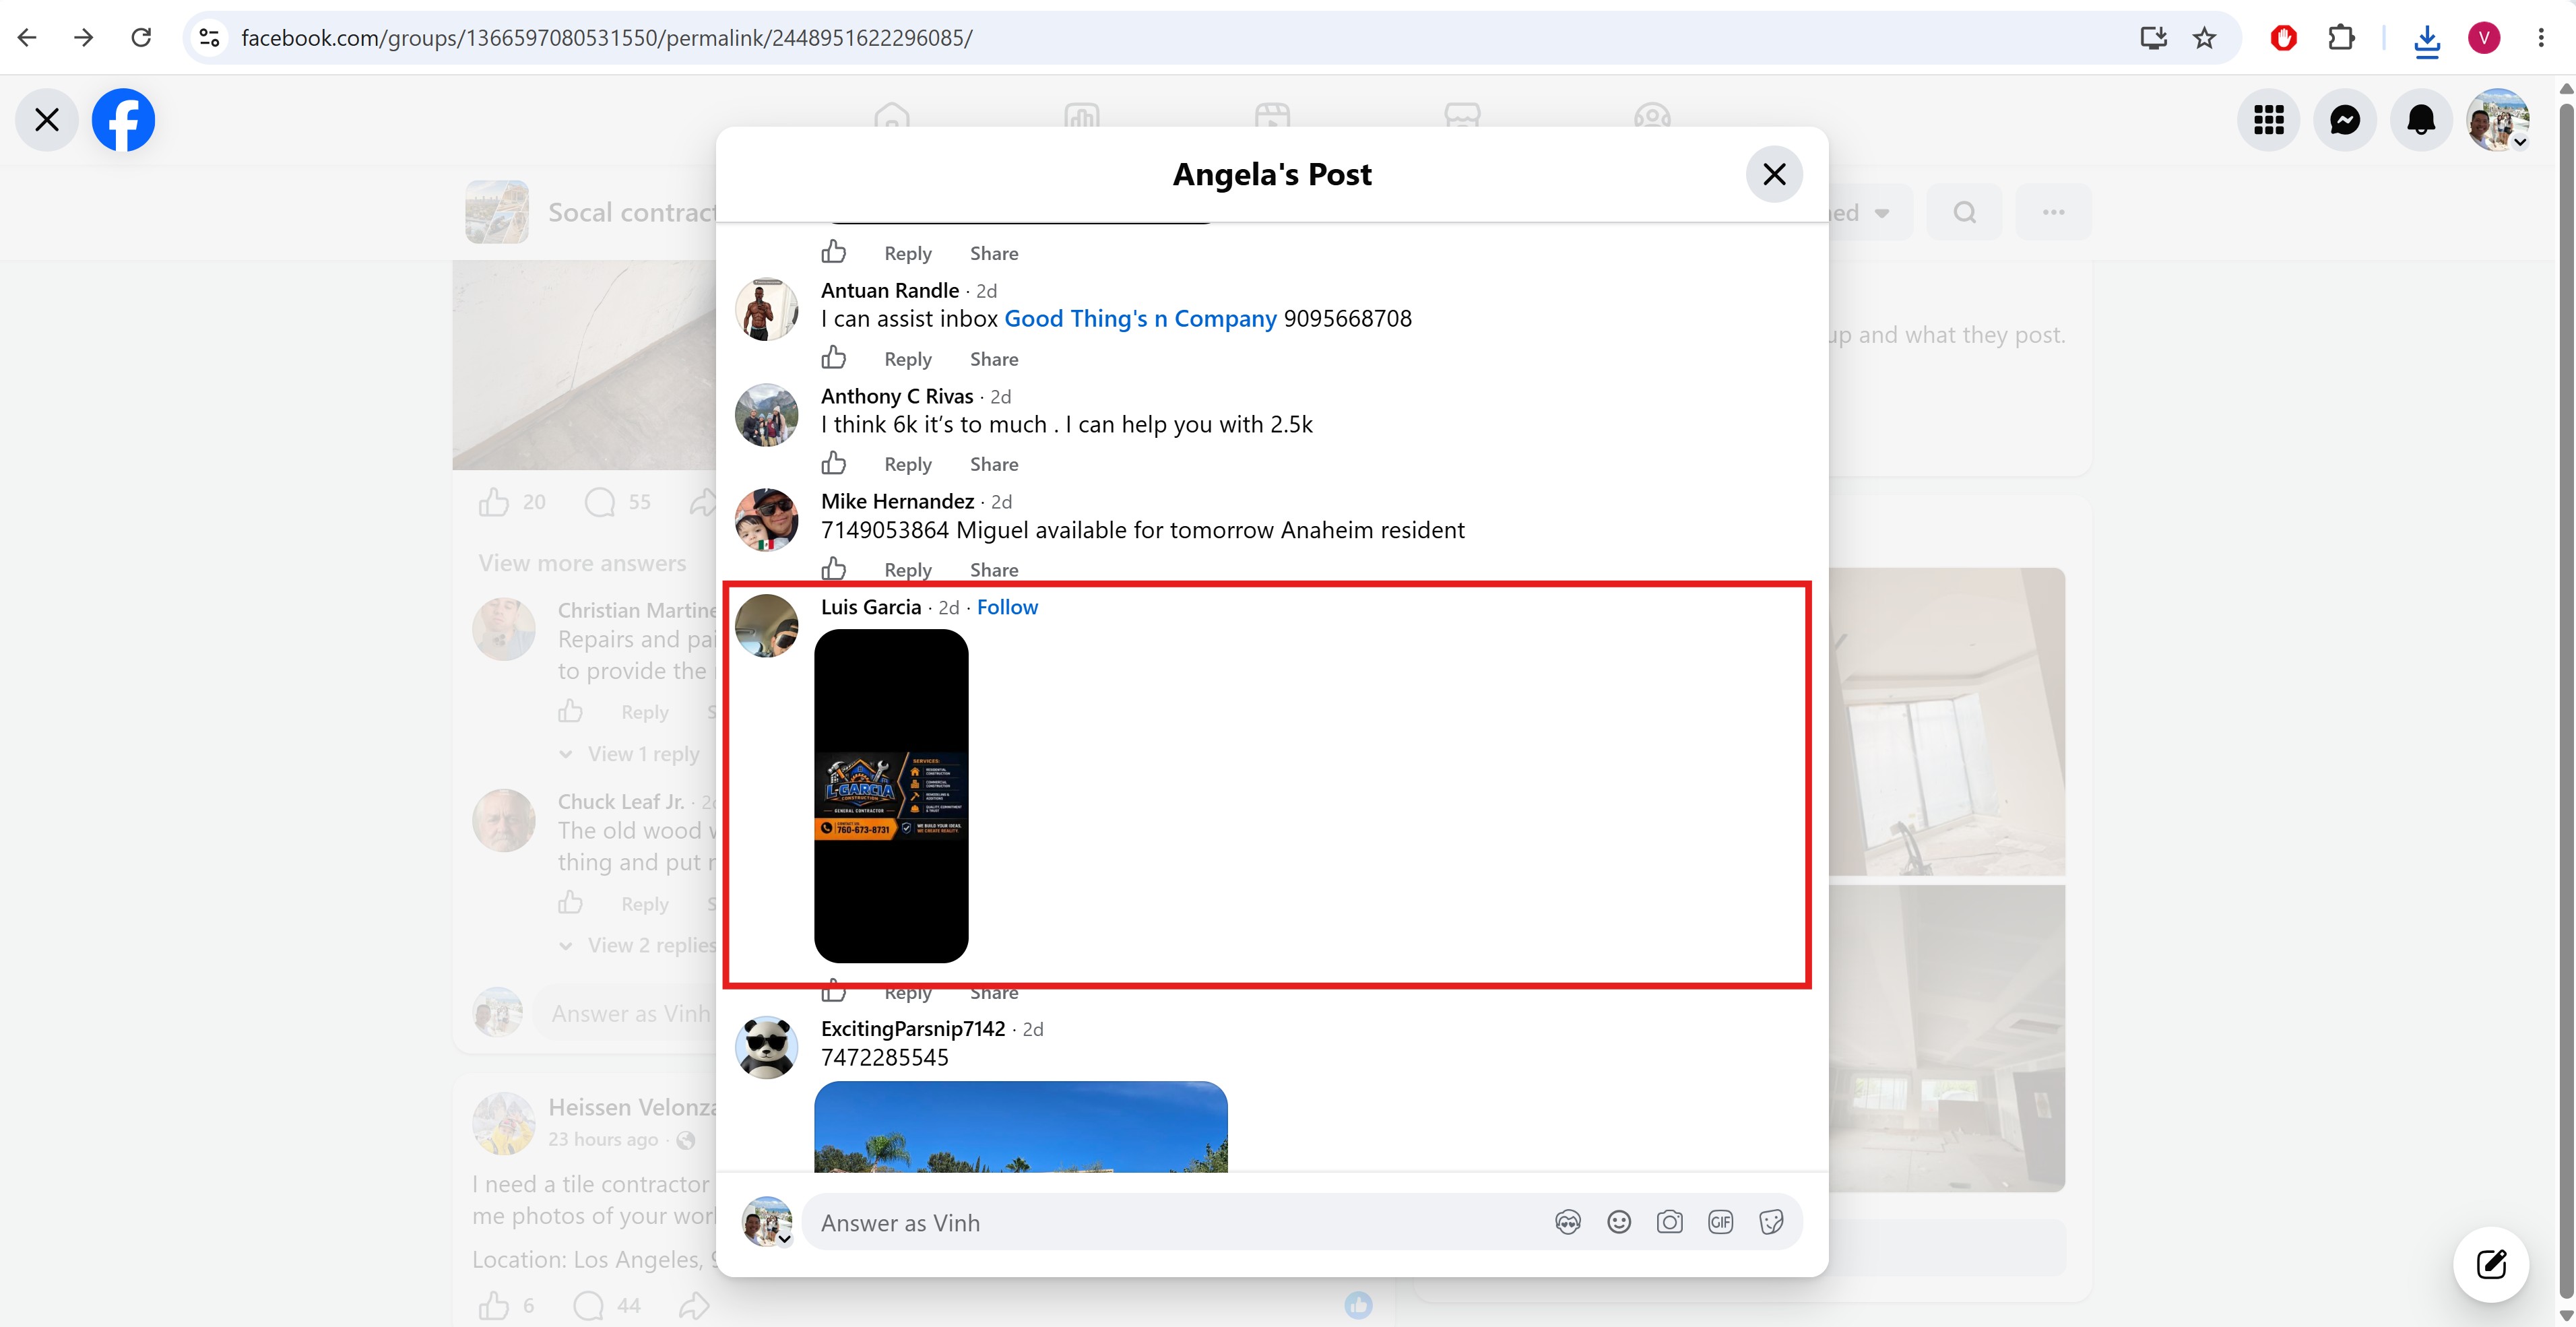2576x1327 pixels.
Task: Open Chrome profile V avatar
Action: 2484,38
